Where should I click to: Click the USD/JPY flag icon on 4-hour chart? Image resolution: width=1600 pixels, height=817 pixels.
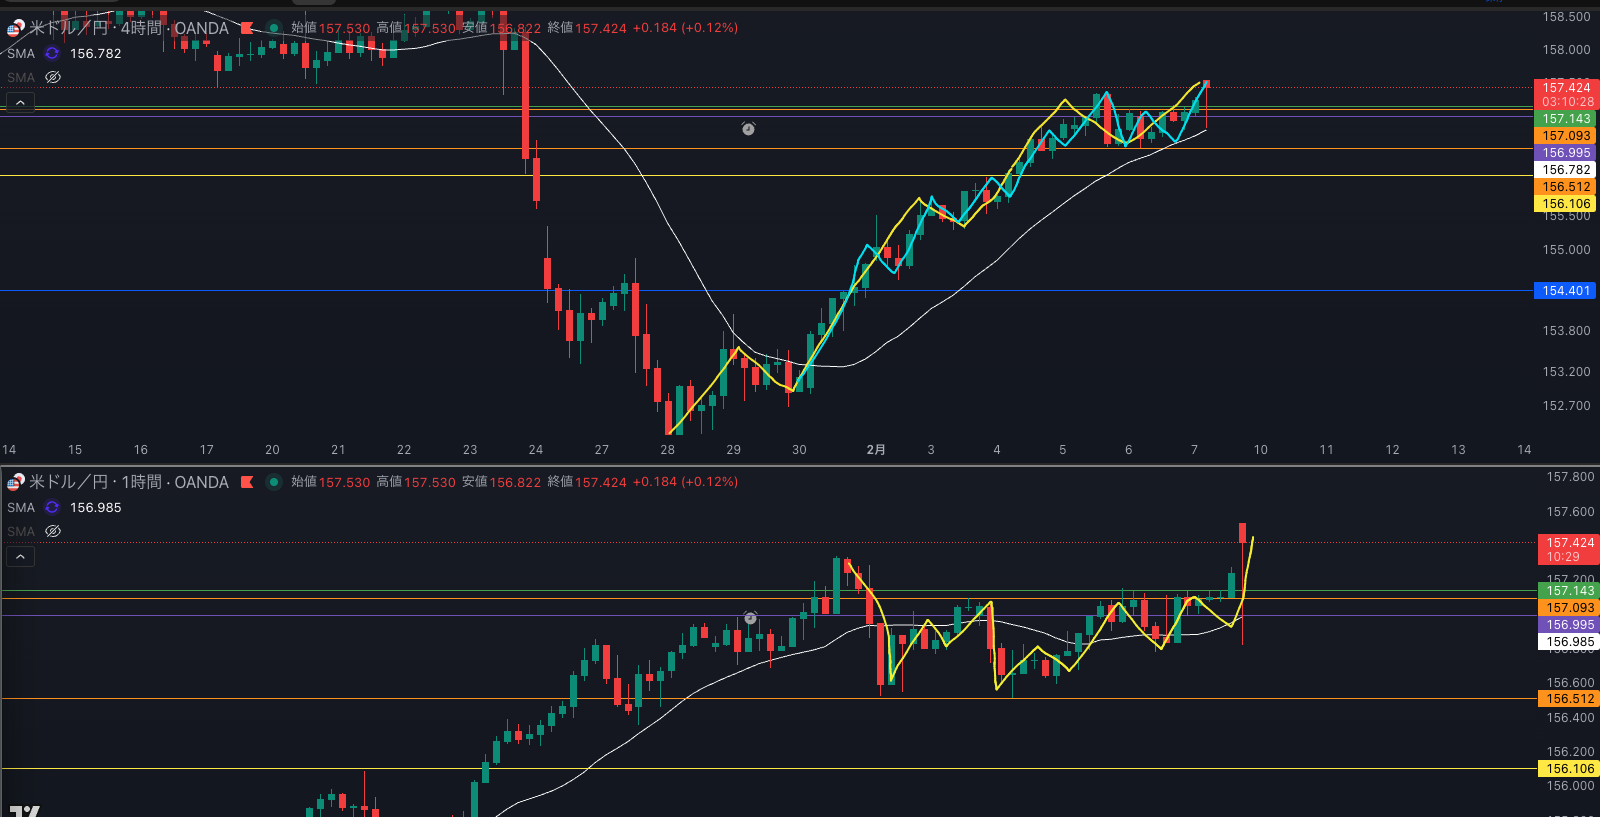[x=15, y=29]
